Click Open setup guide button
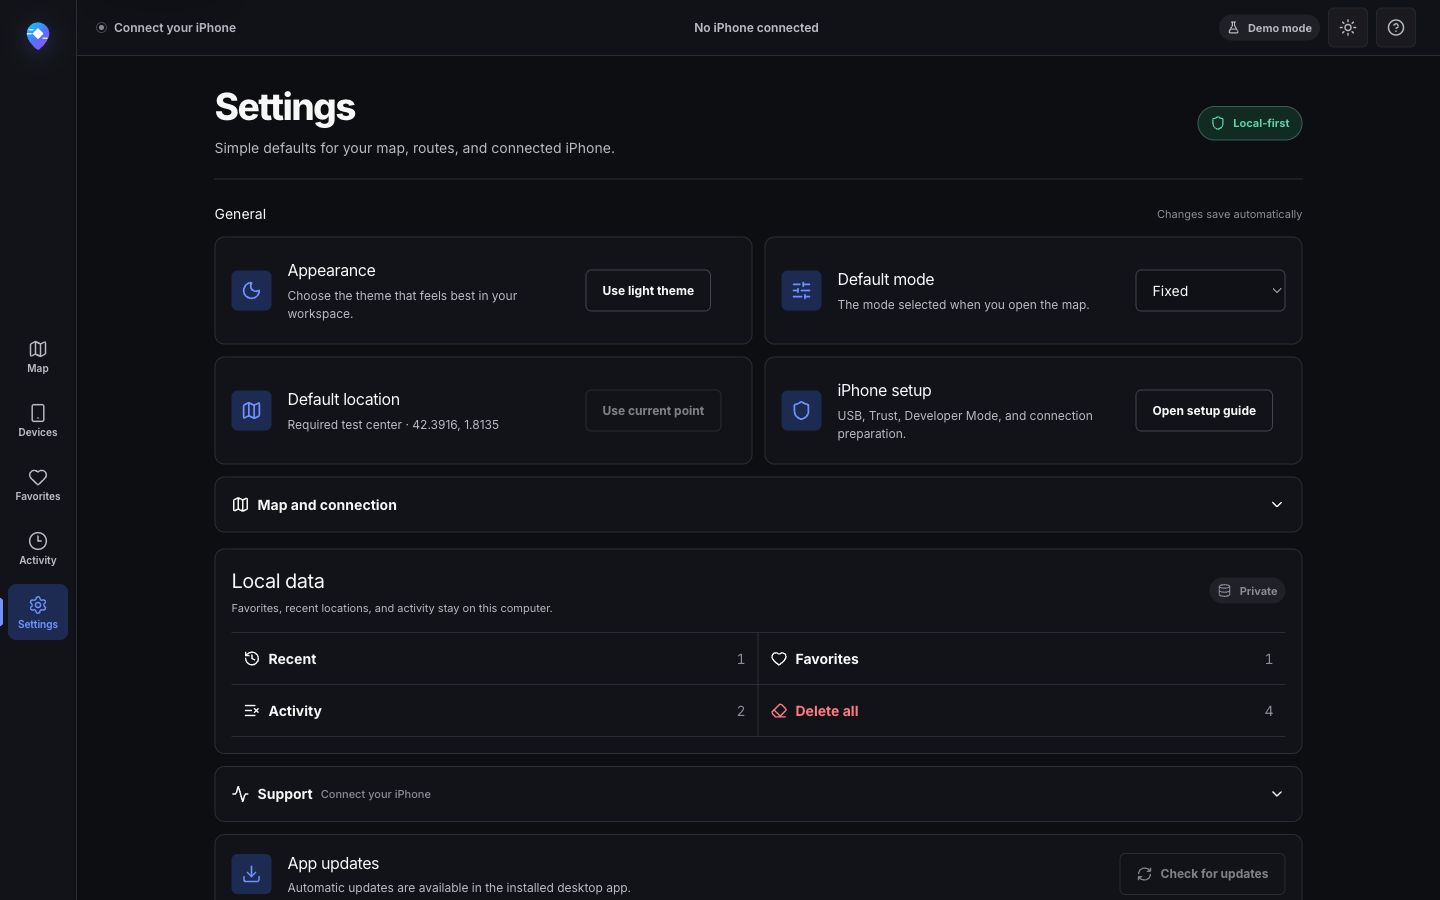The height and width of the screenshot is (900, 1440). [x=1204, y=411]
